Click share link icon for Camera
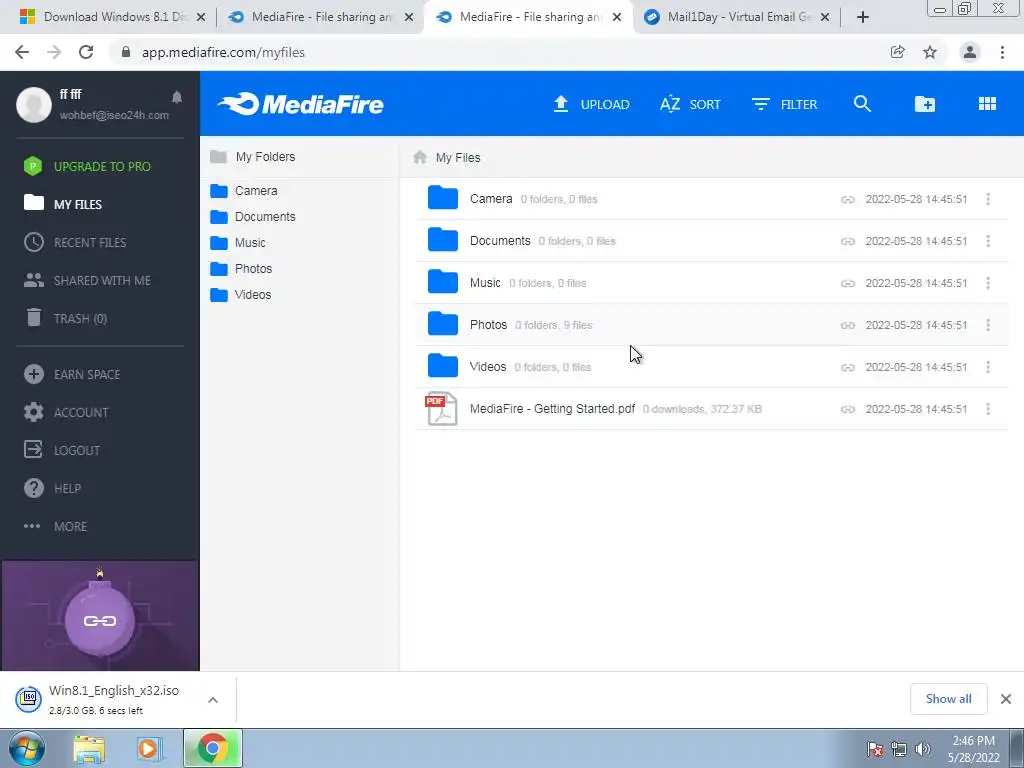The image size is (1024, 768). tap(848, 199)
